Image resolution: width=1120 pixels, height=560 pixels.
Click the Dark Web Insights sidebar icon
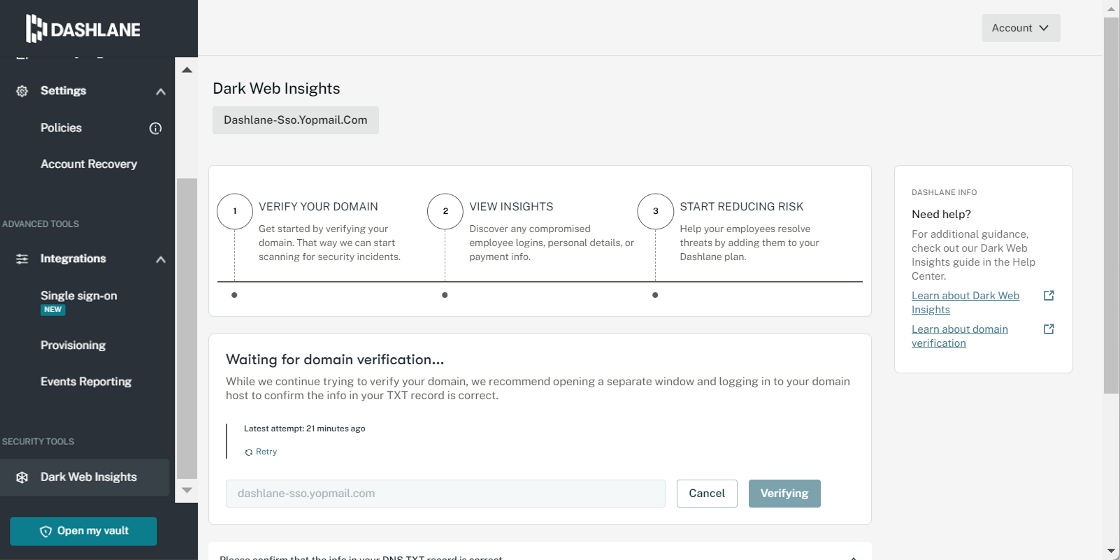22,478
